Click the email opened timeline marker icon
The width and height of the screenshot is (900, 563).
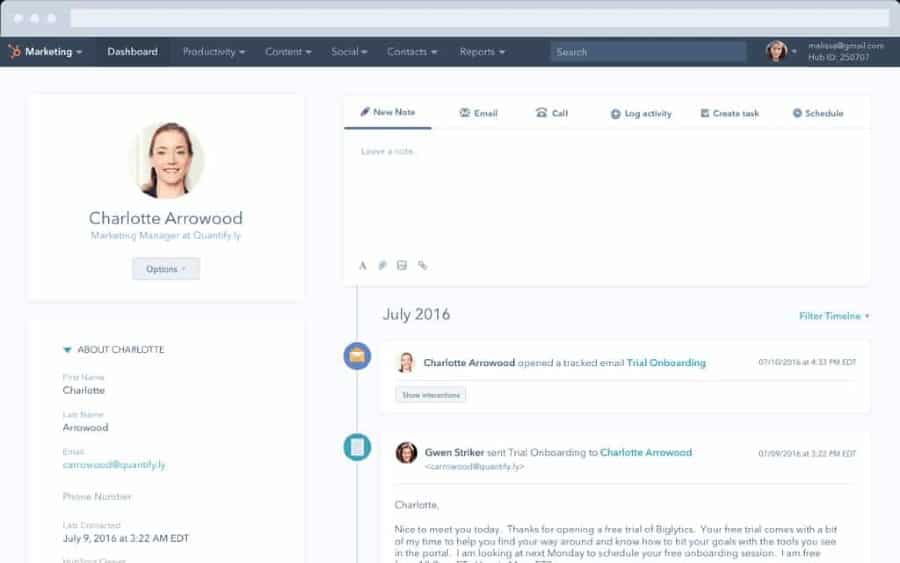(x=357, y=356)
